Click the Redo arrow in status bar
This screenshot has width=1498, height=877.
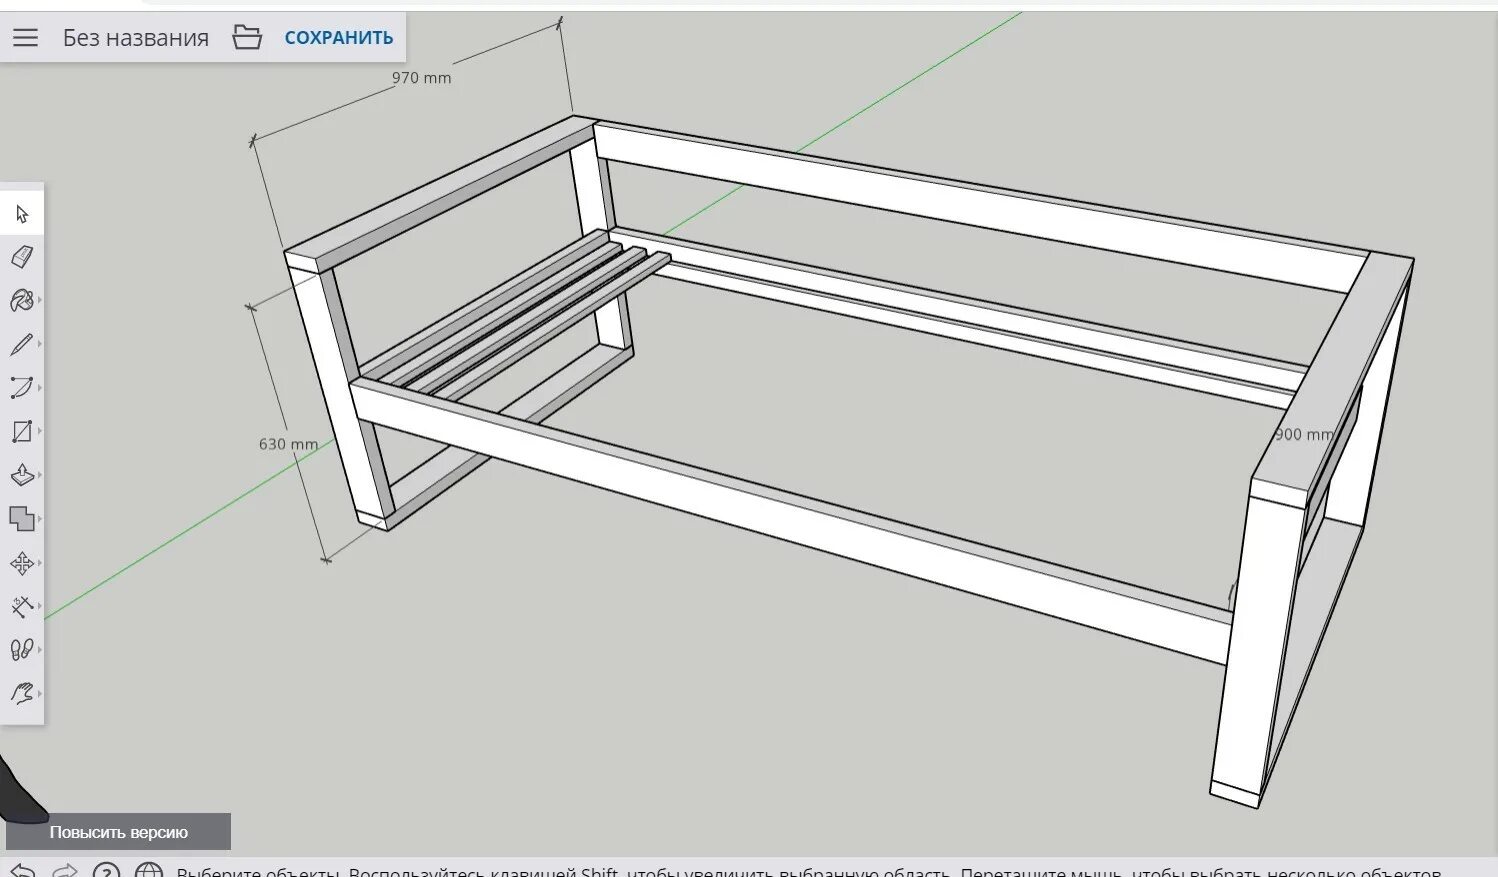click(x=64, y=870)
